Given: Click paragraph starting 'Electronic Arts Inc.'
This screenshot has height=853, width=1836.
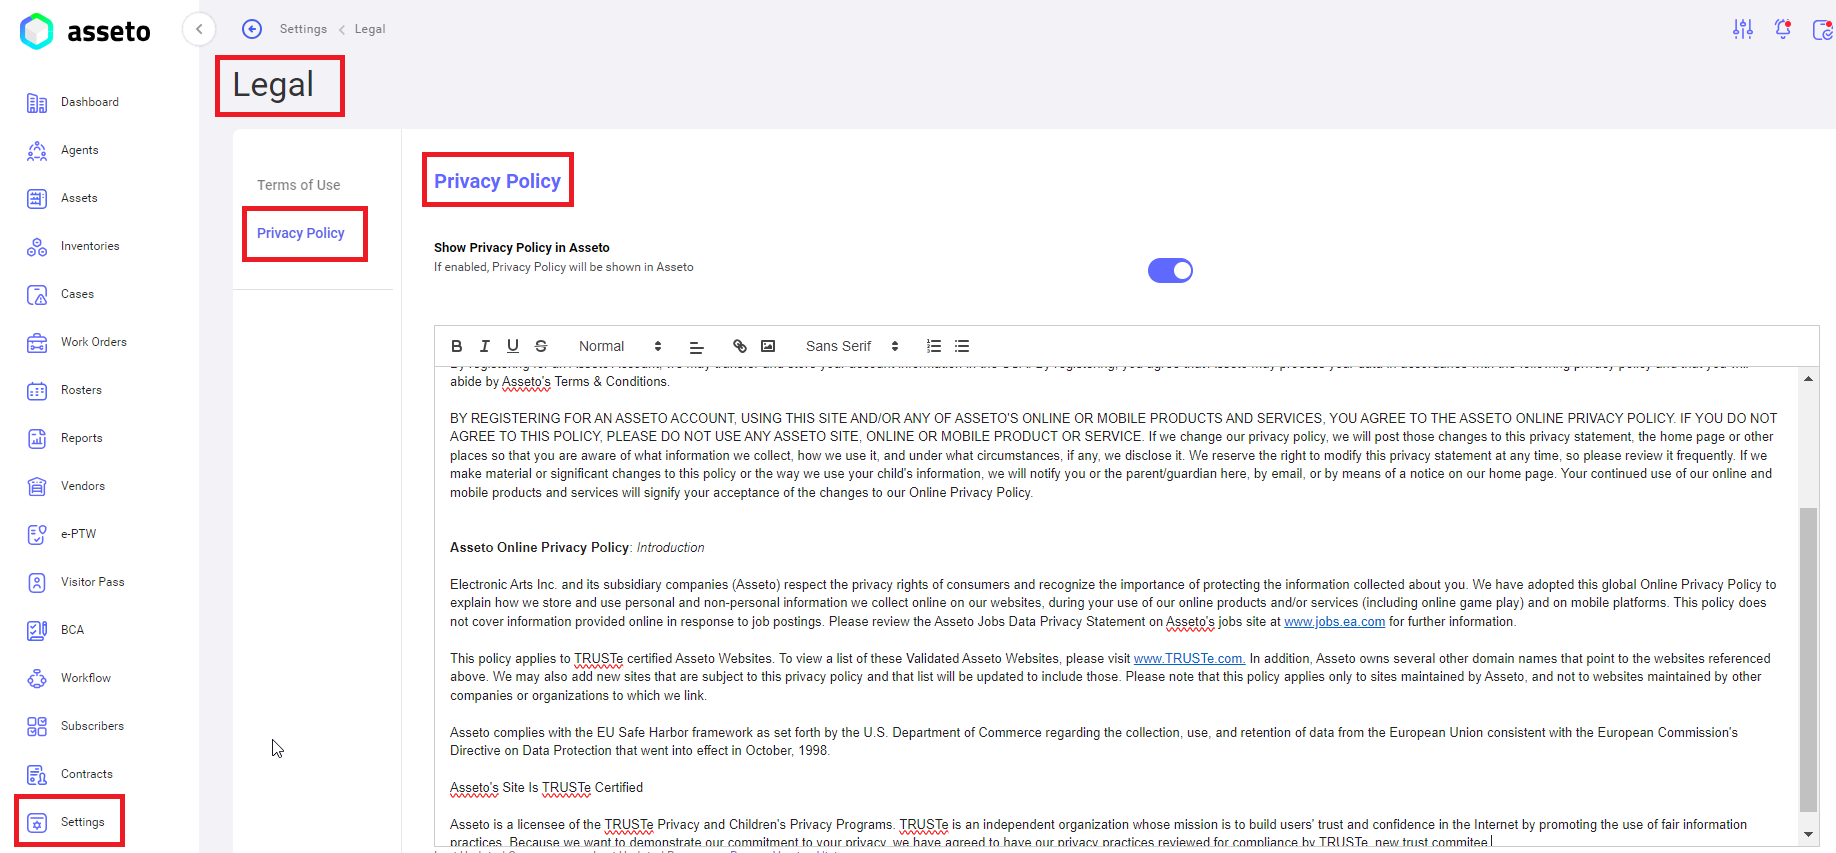Looking at the screenshot, I should [x=1113, y=603].
